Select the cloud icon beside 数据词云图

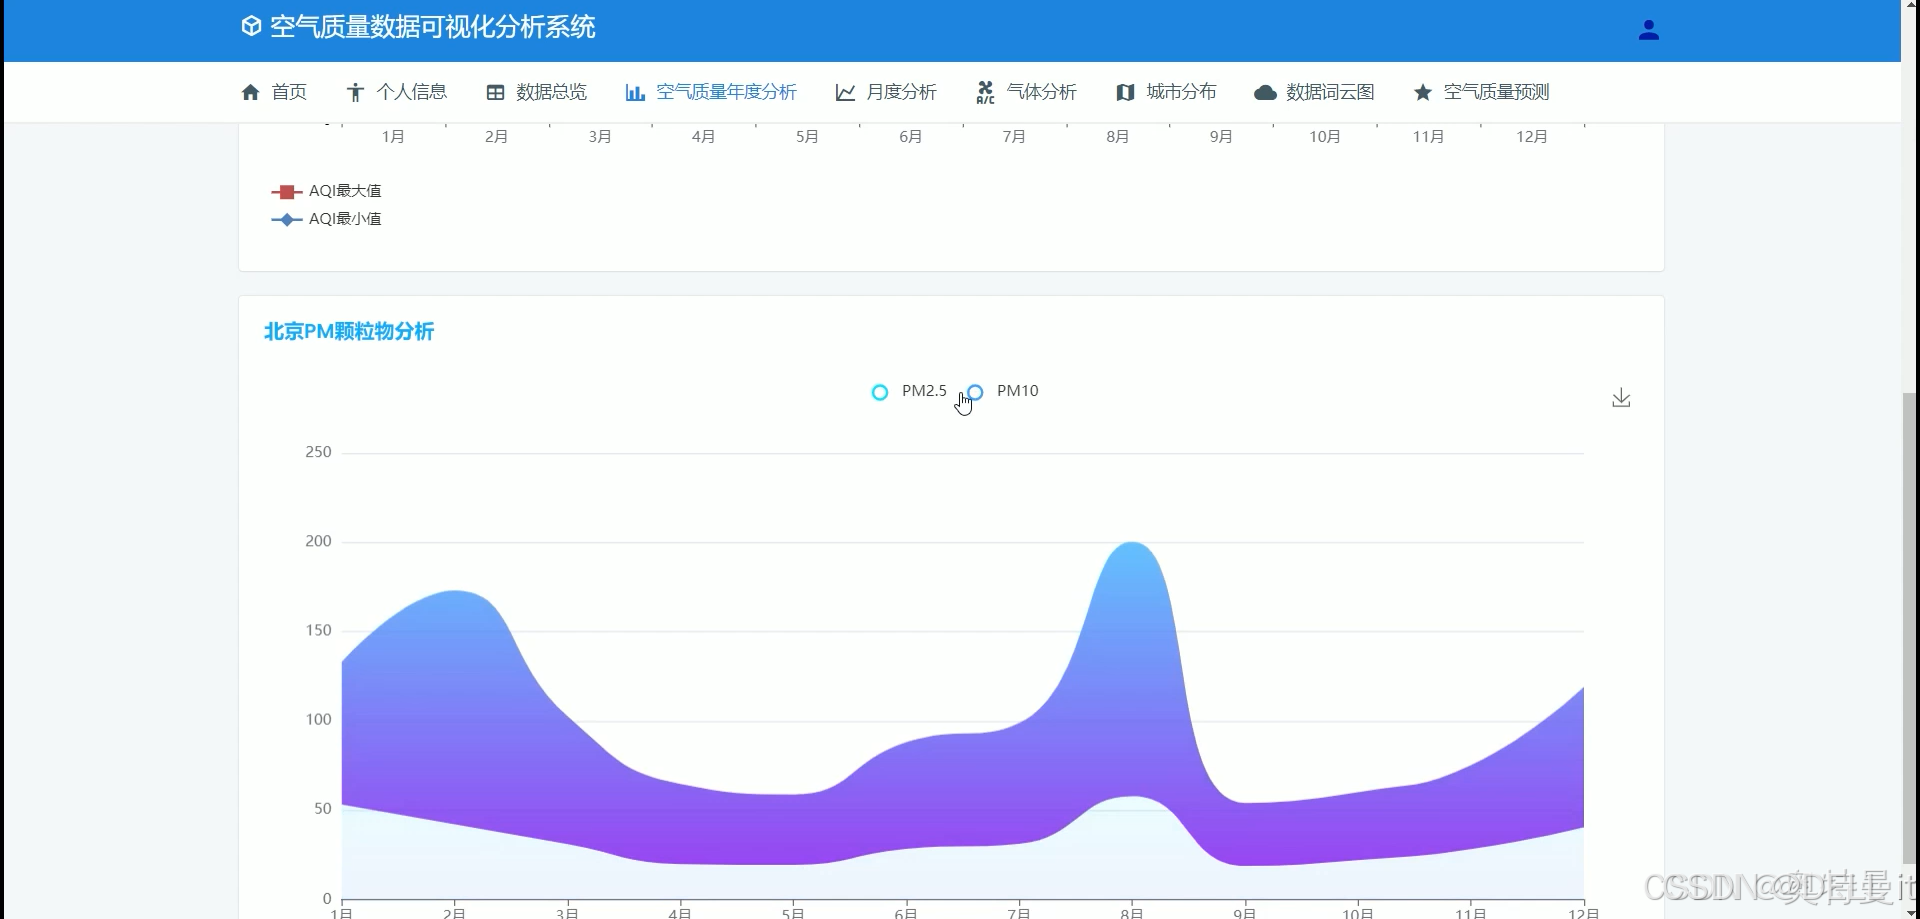point(1265,91)
